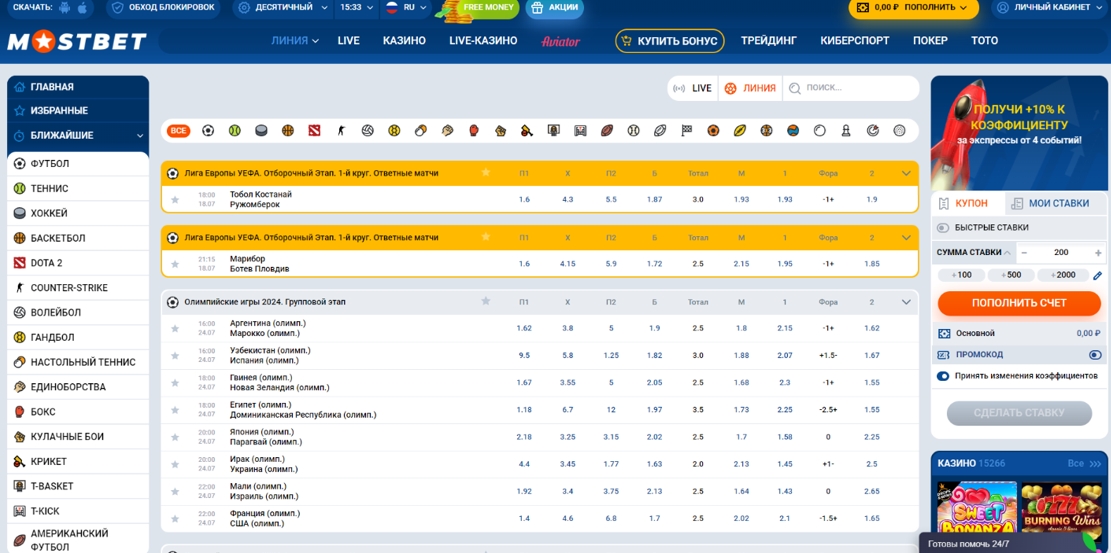Open НАСТОЛЬНЫЙ ТЕННИС in the sidebar
The width and height of the screenshot is (1111, 553).
coord(78,362)
